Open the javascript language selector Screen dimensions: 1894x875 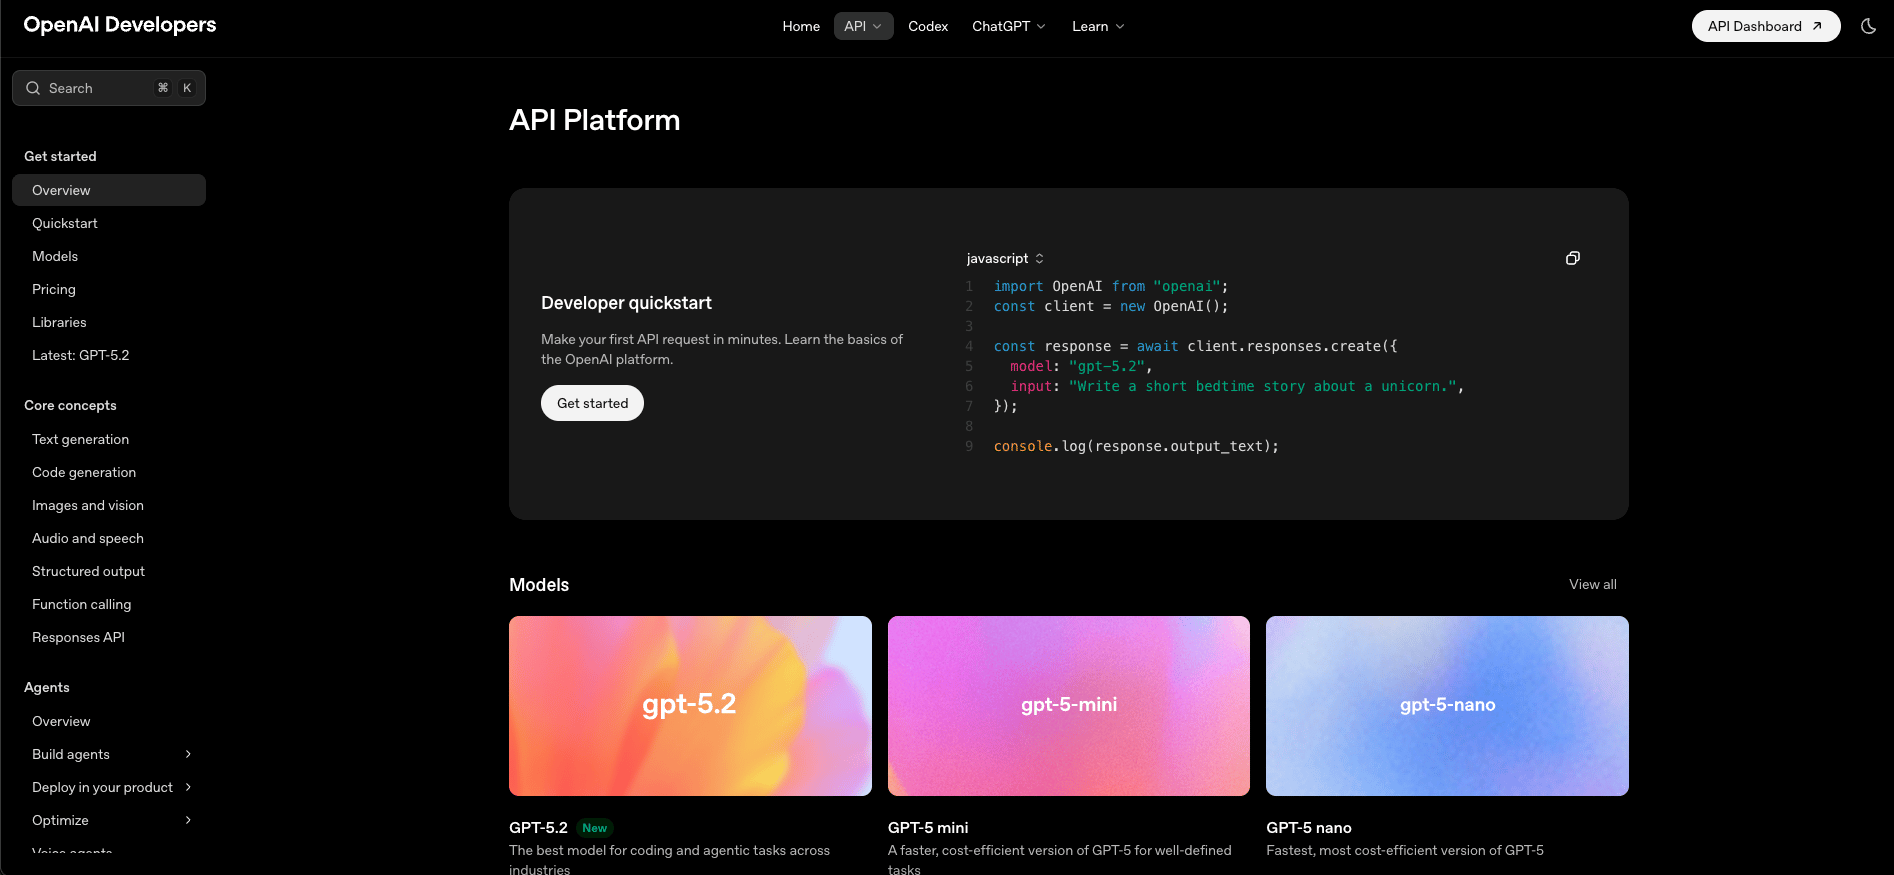[1005, 258]
